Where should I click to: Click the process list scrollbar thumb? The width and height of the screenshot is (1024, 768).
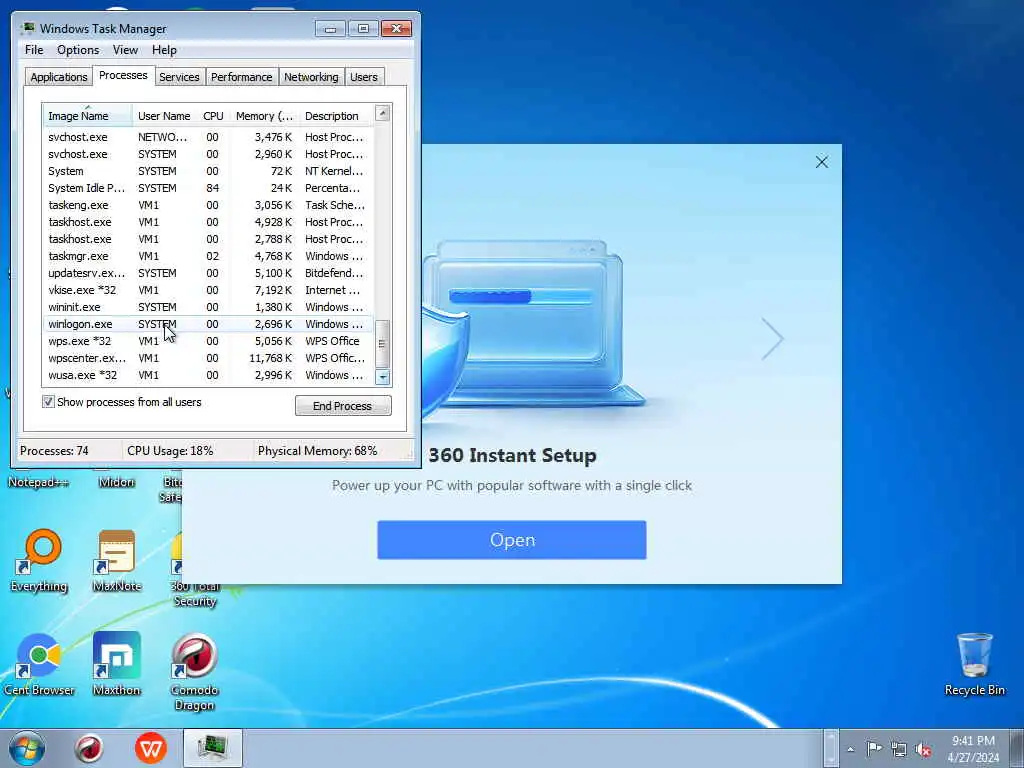coord(383,344)
